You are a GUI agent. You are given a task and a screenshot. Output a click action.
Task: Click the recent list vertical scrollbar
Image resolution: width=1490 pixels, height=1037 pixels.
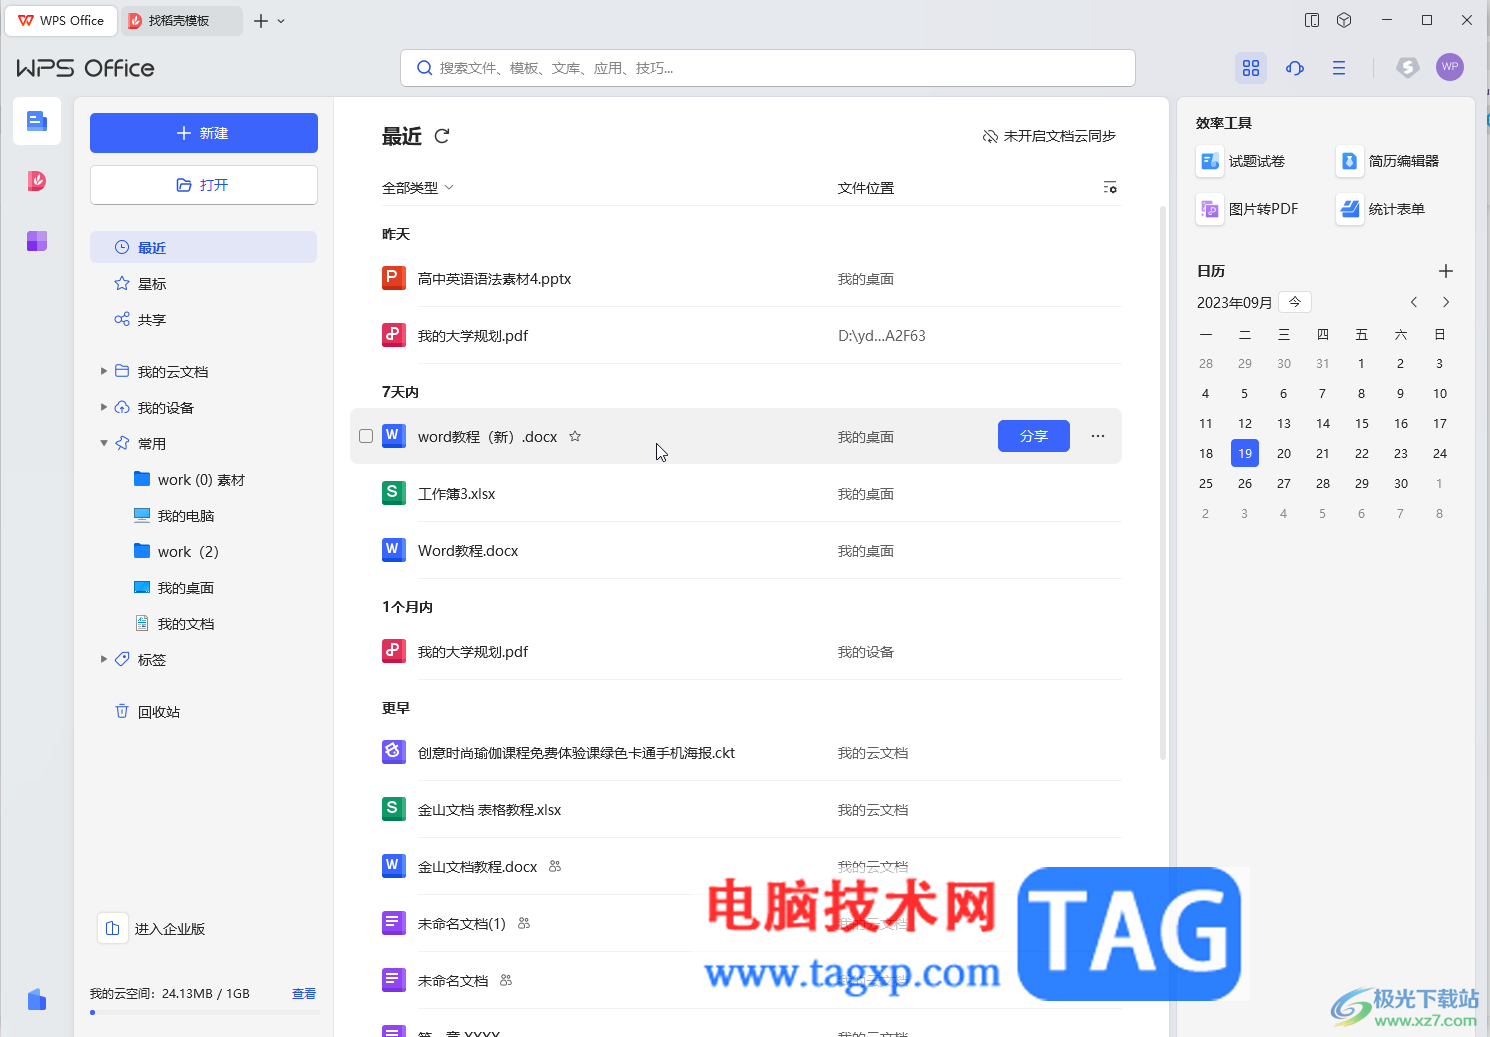(x=1162, y=482)
